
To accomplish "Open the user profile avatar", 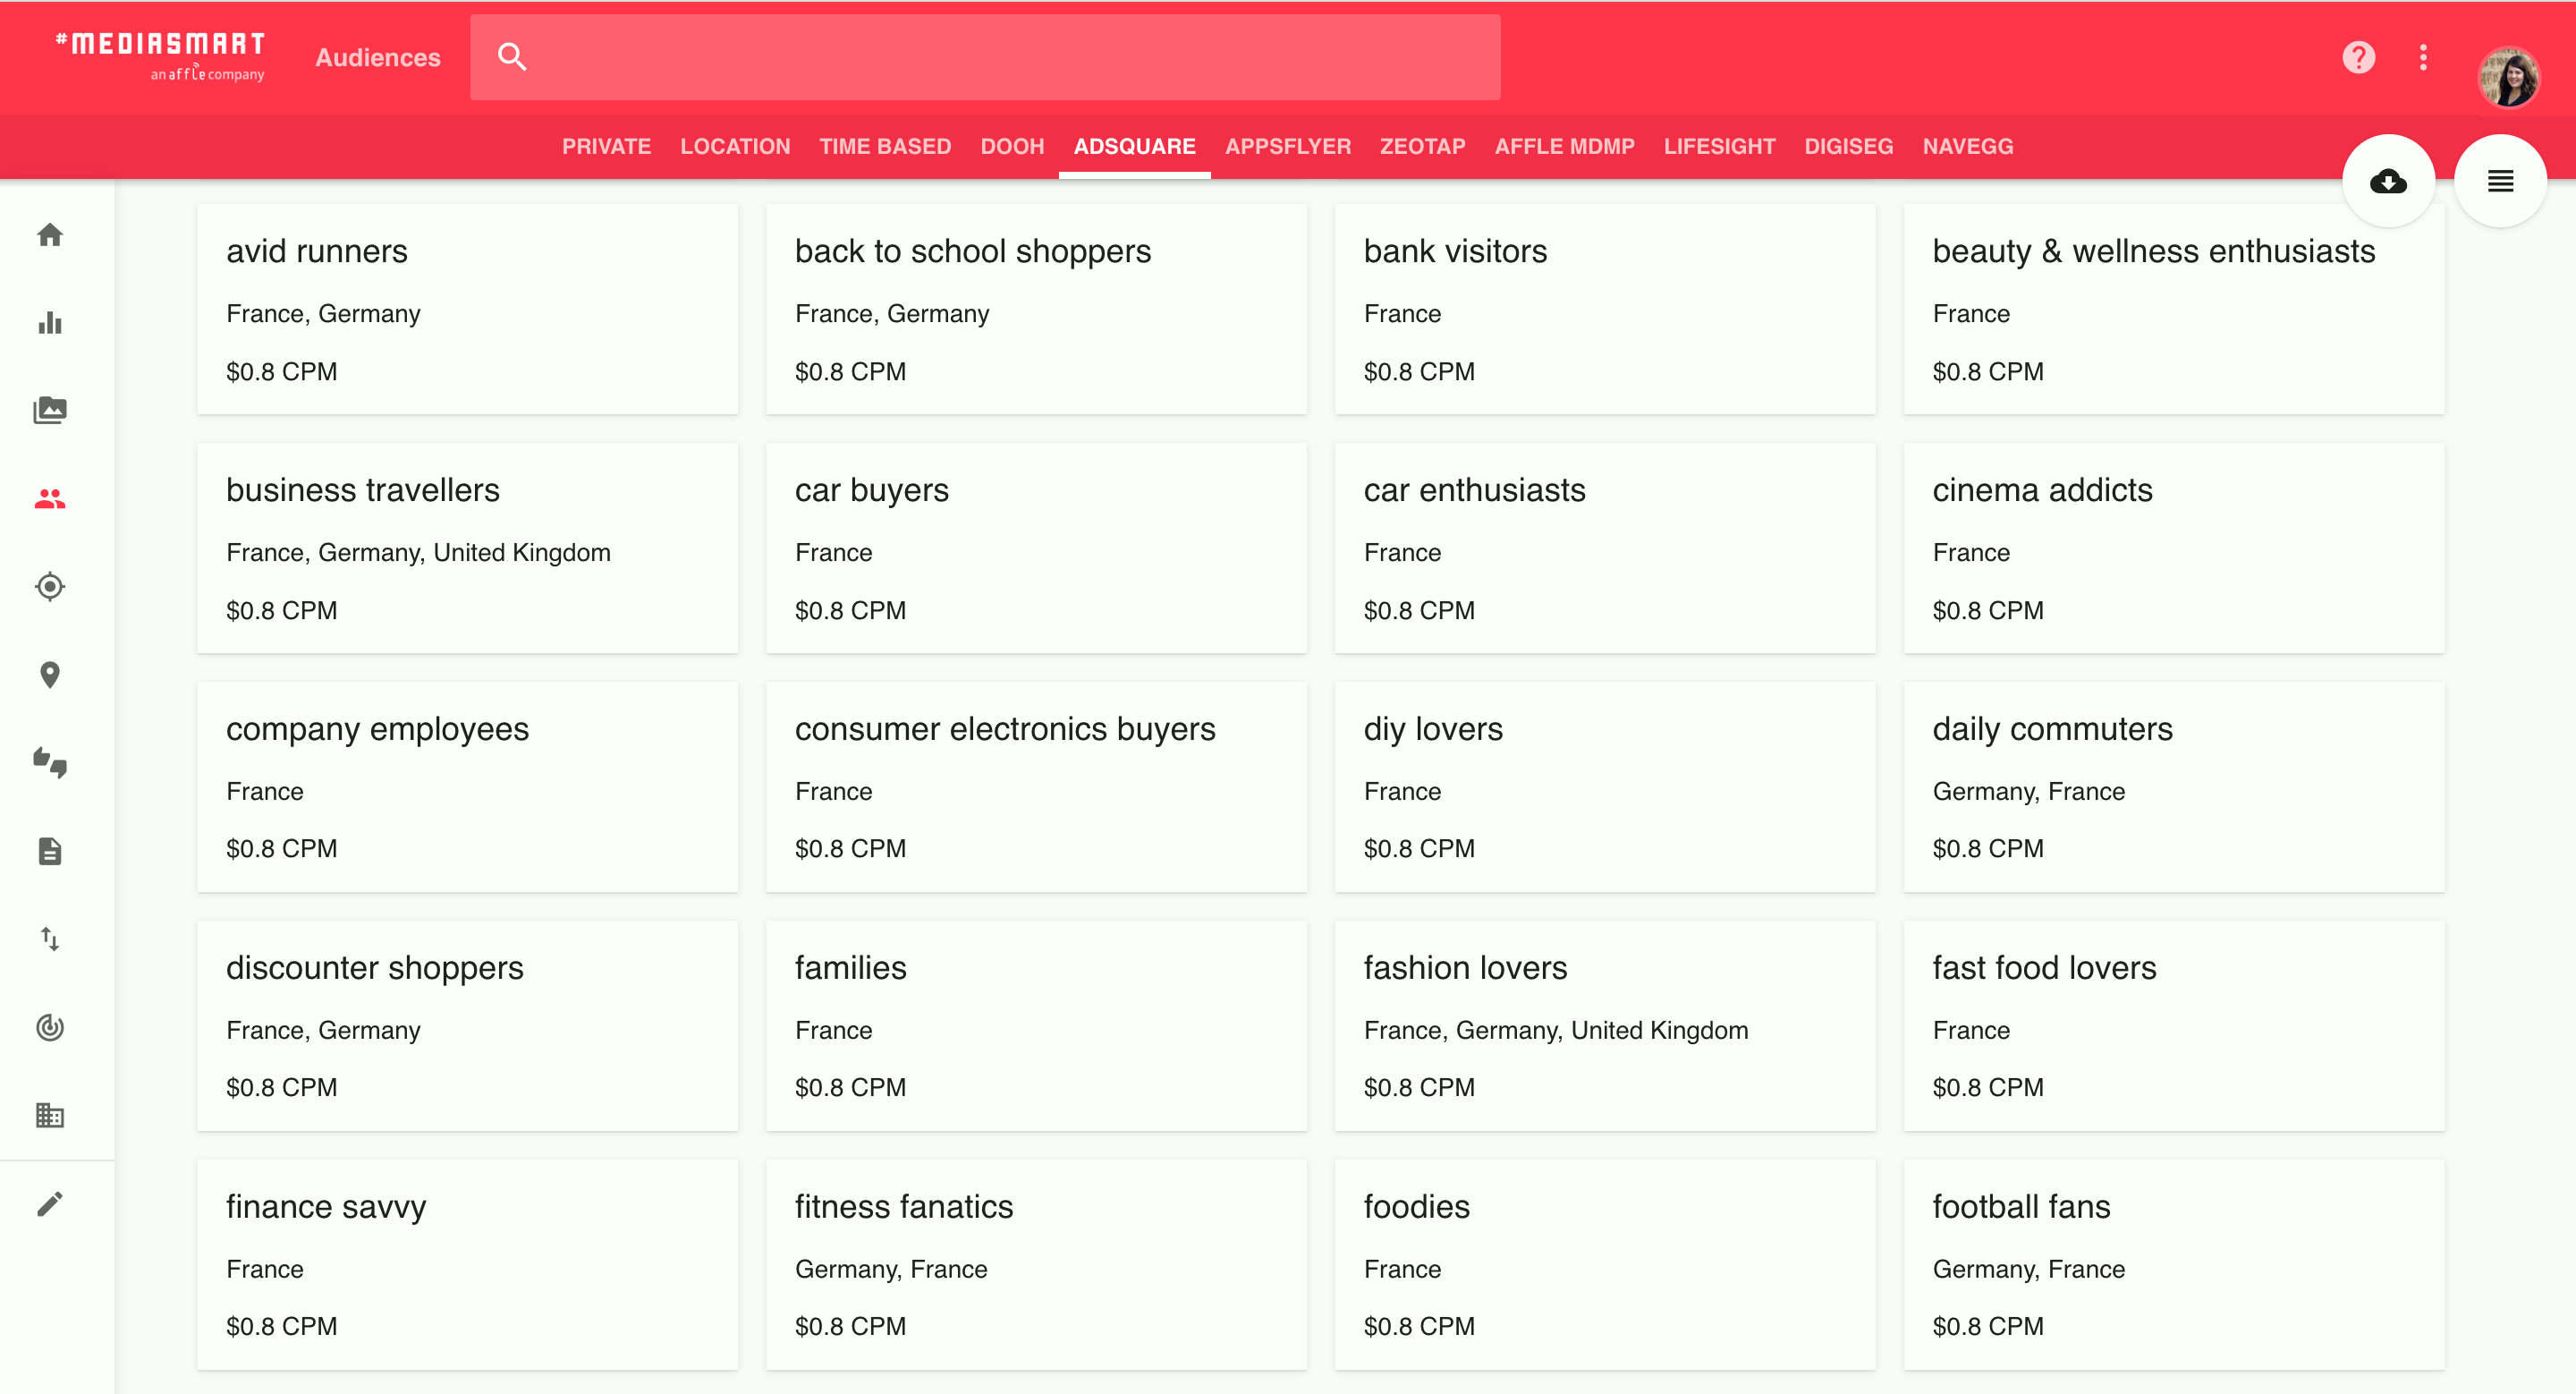I will (2508, 76).
